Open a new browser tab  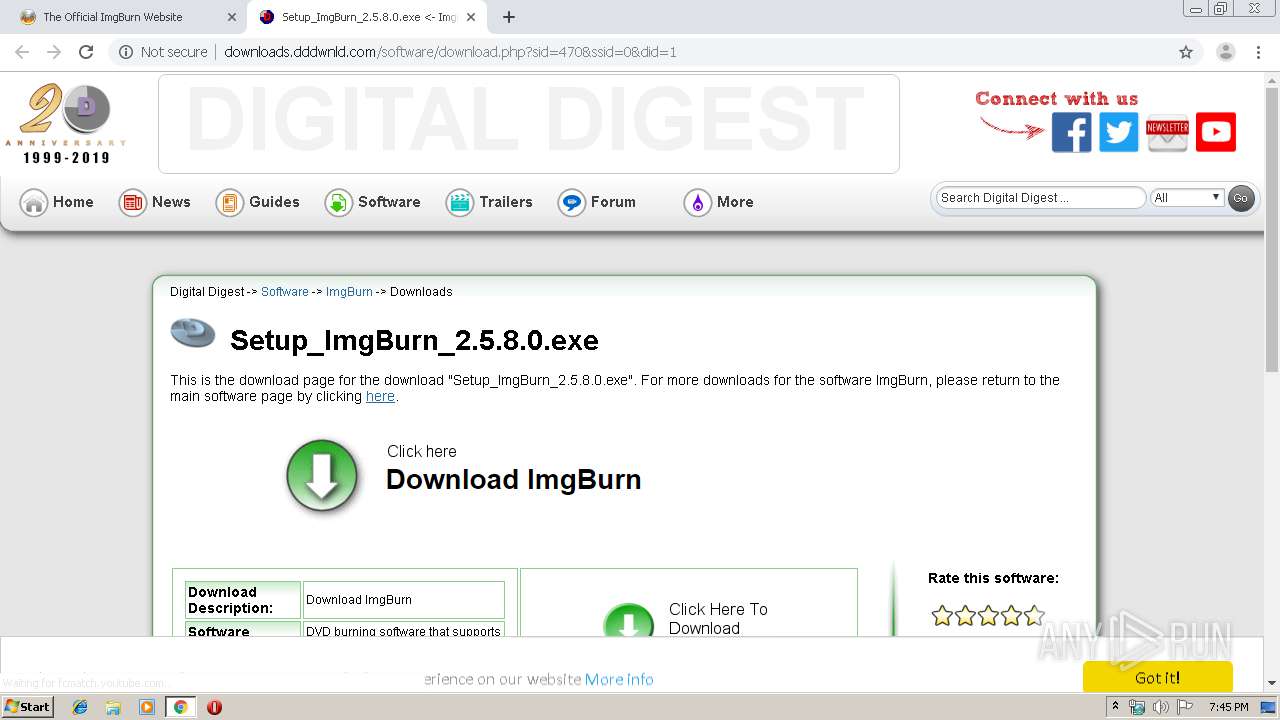509,17
